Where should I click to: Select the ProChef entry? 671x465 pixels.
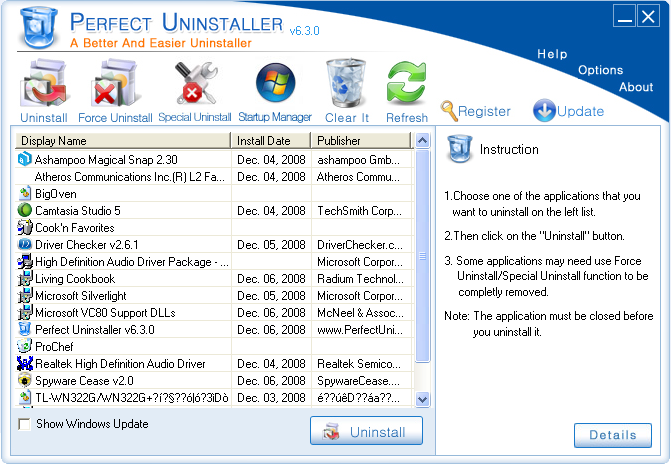54,347
